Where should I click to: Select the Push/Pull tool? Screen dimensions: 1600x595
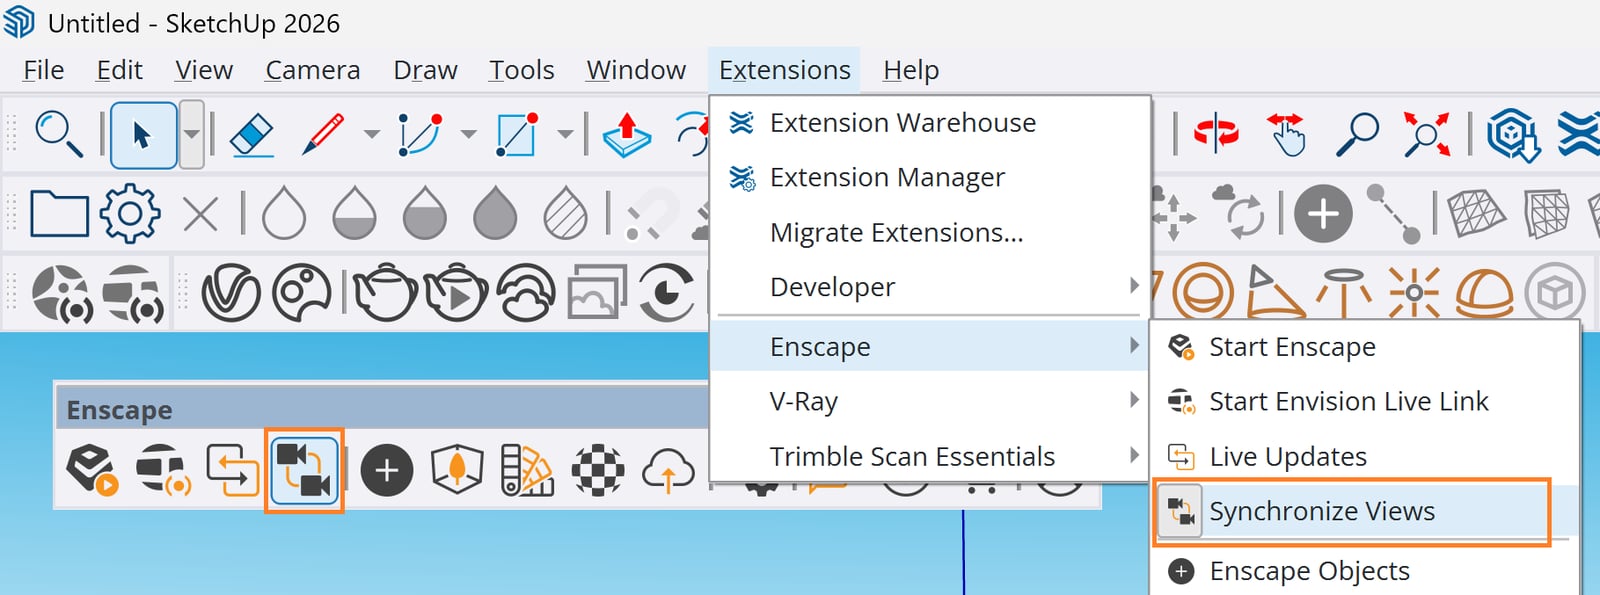[627, 135]
